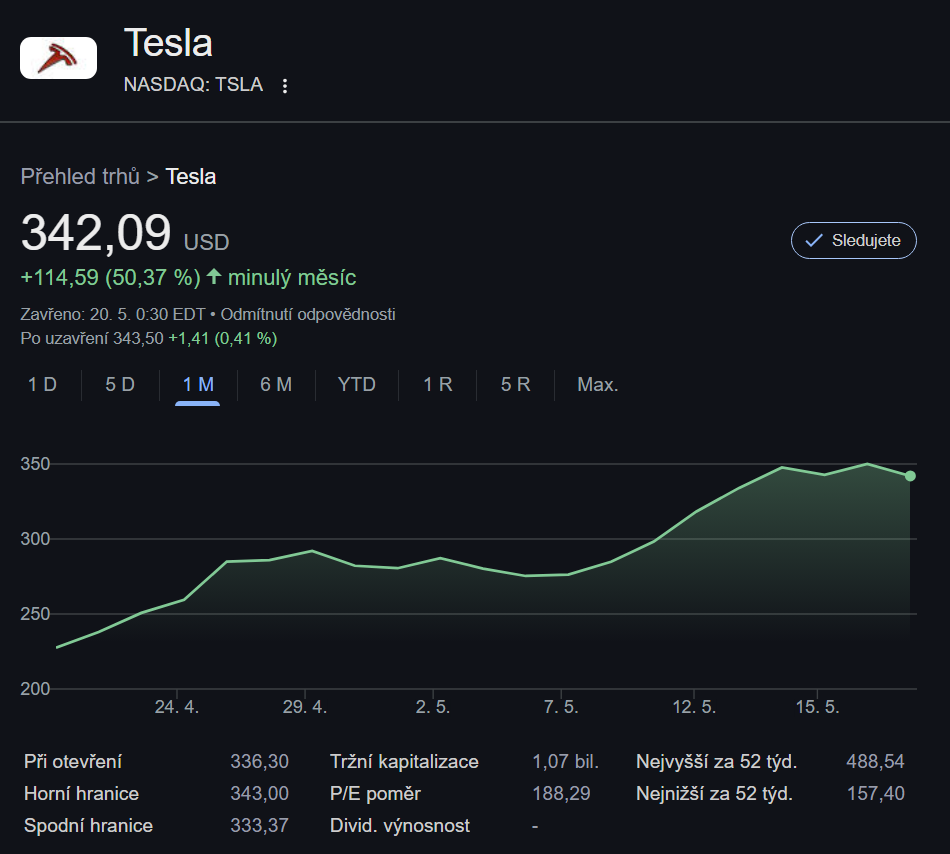The width and height of the screenshot is (950, 854).
Task: Click the Nejvyšší za 52 týd. value 488,54
Action: (x=875, y=761)
